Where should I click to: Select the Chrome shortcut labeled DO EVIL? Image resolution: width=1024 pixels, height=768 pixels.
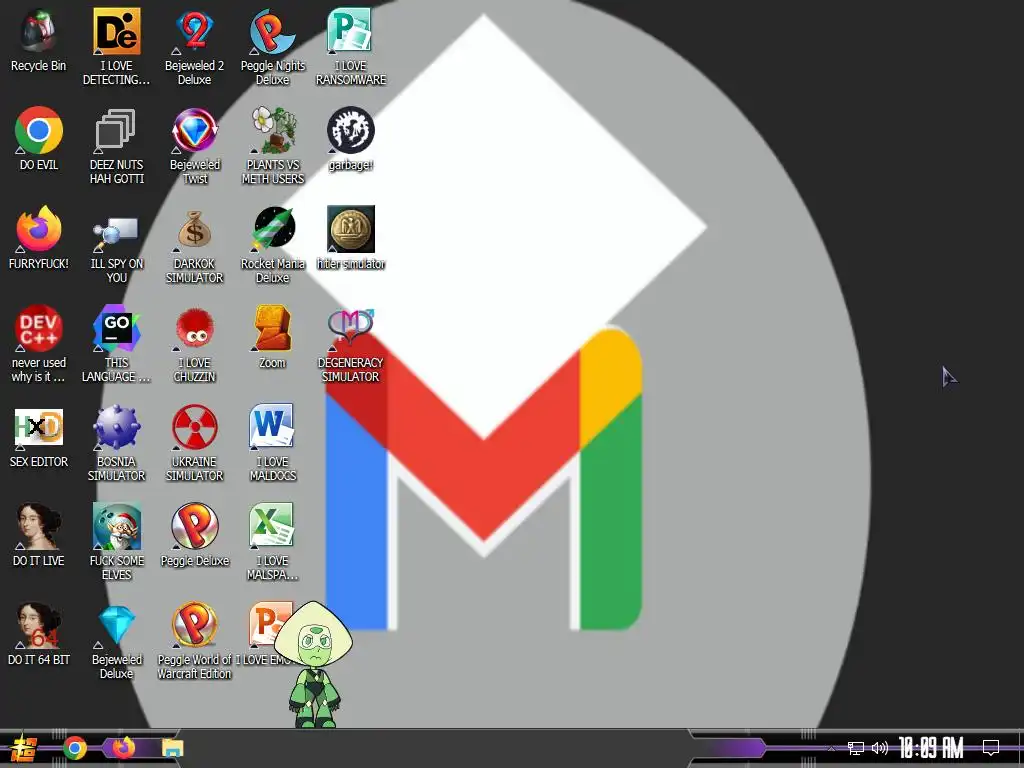tap(39, 130)
